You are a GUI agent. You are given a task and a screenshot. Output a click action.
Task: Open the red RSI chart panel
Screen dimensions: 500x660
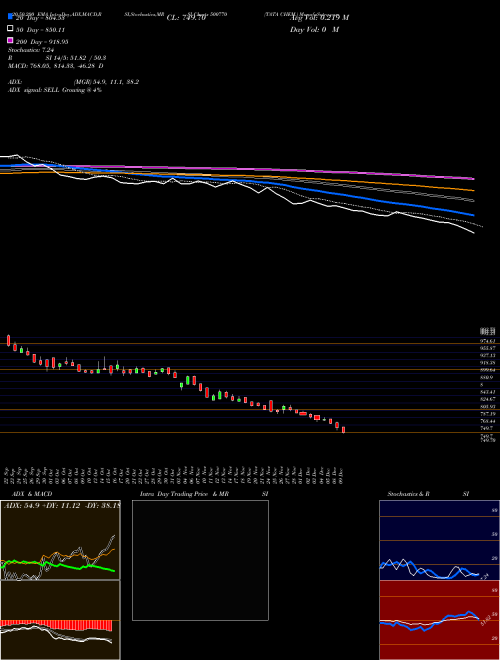click(x=439, y=620)
